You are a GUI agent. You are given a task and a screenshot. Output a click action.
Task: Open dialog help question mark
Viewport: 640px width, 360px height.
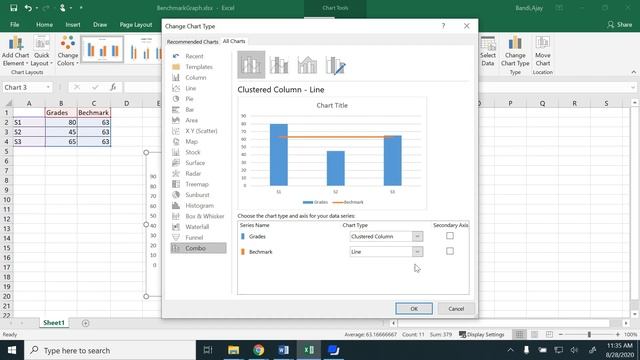[x=443, y=26]
